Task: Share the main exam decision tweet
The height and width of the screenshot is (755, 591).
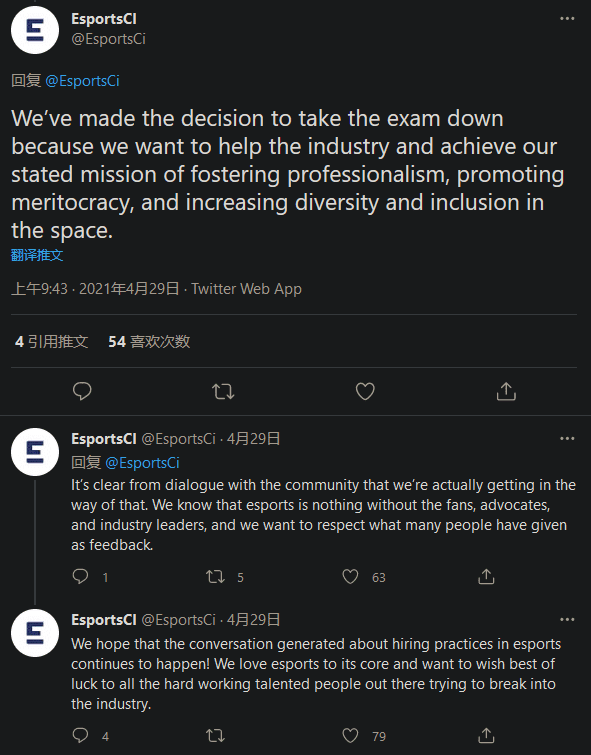Action: pyautogui.click(x=506, y=391)
